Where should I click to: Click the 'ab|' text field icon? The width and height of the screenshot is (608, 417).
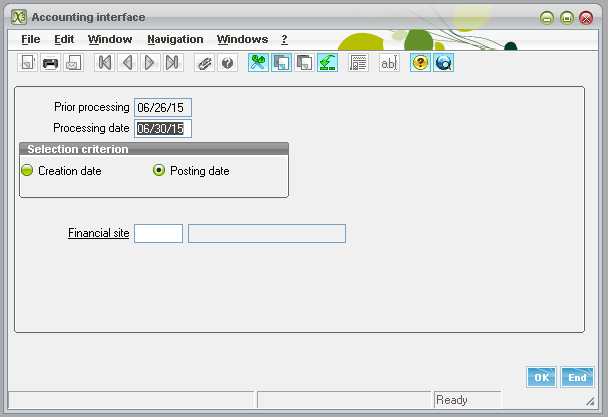coord(389,63)
